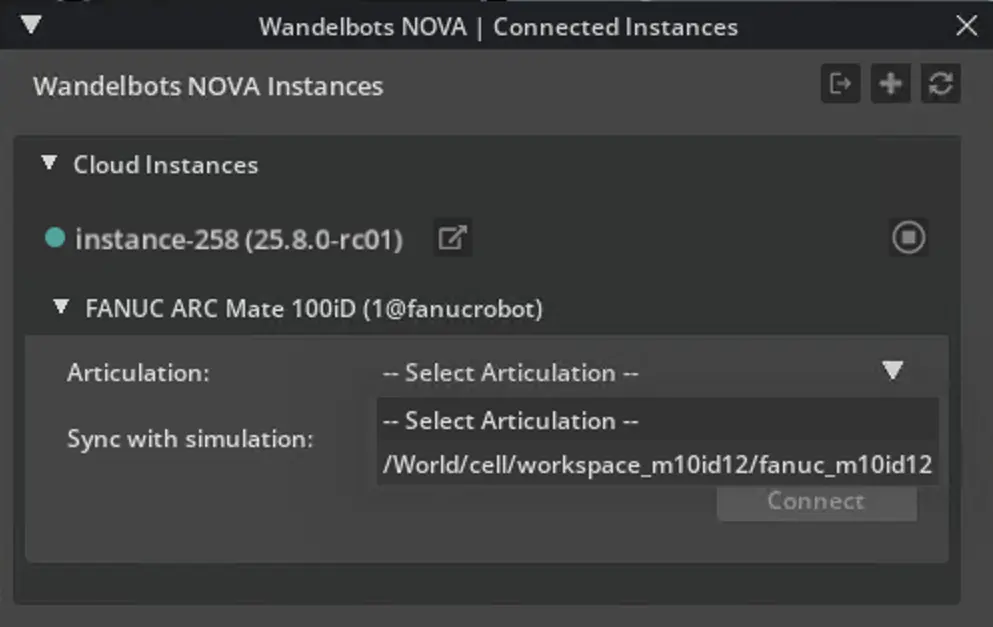Toggle the Articulation dropdown arrow

click(x=893, y=371)
